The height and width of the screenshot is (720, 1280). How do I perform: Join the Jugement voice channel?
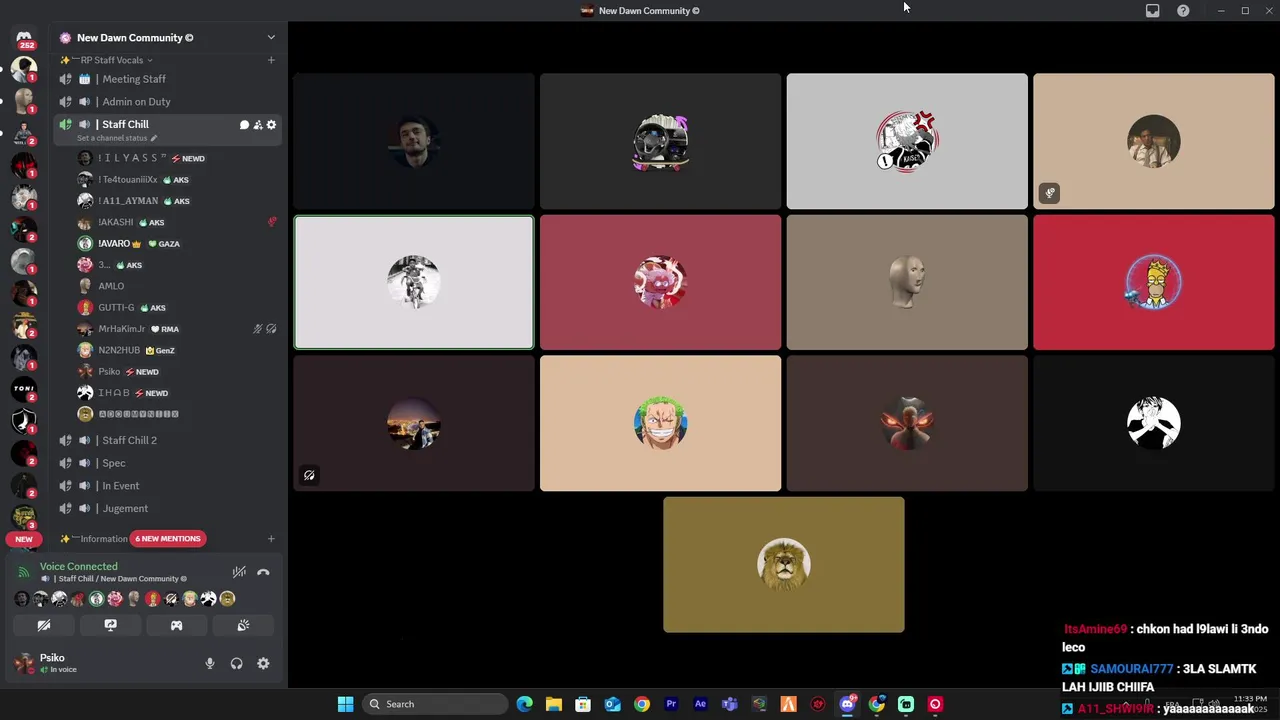point(166,509)
